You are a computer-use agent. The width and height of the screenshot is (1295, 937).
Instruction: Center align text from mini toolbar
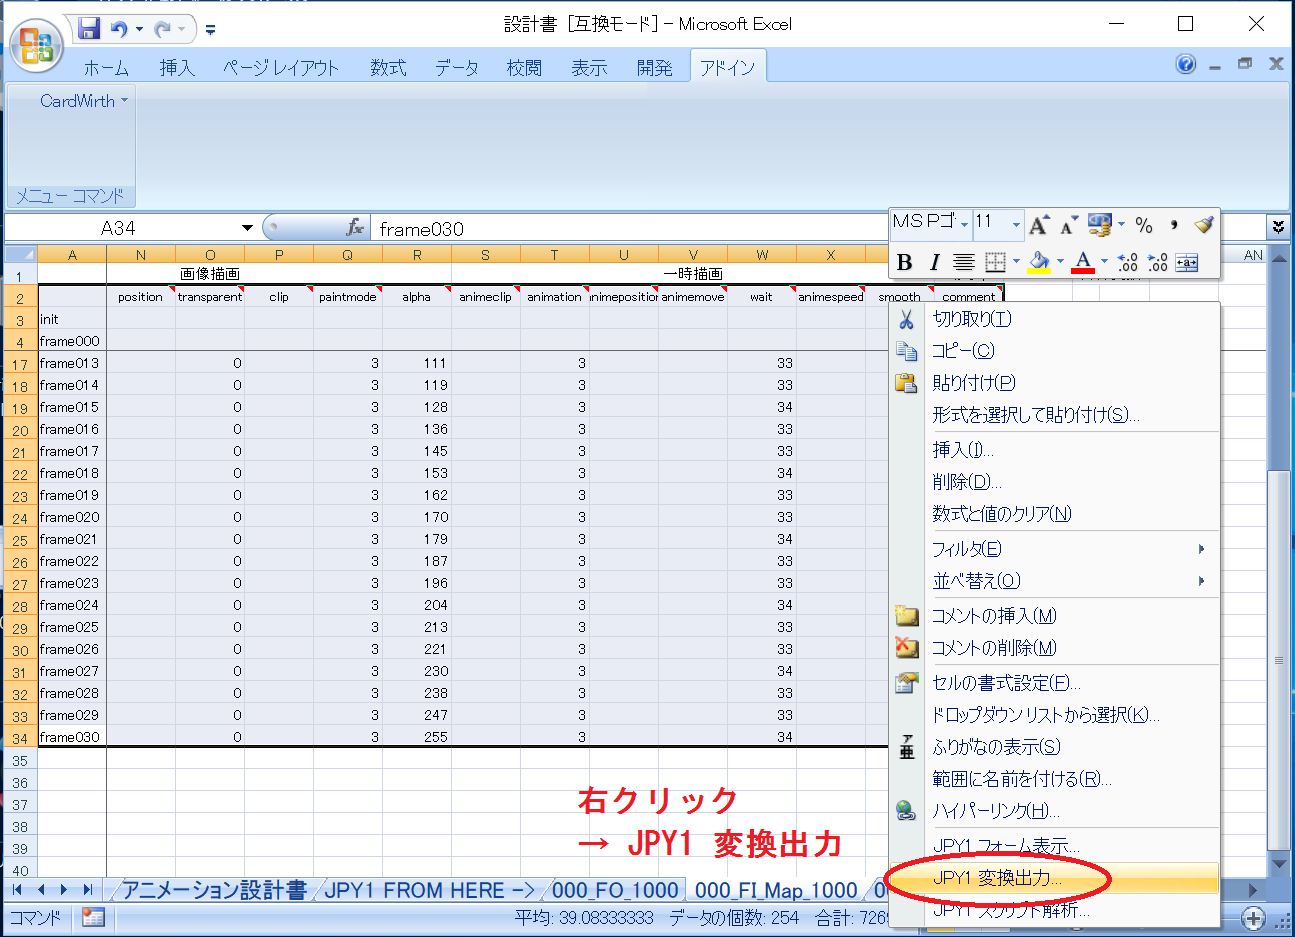[x=963, y=262]
